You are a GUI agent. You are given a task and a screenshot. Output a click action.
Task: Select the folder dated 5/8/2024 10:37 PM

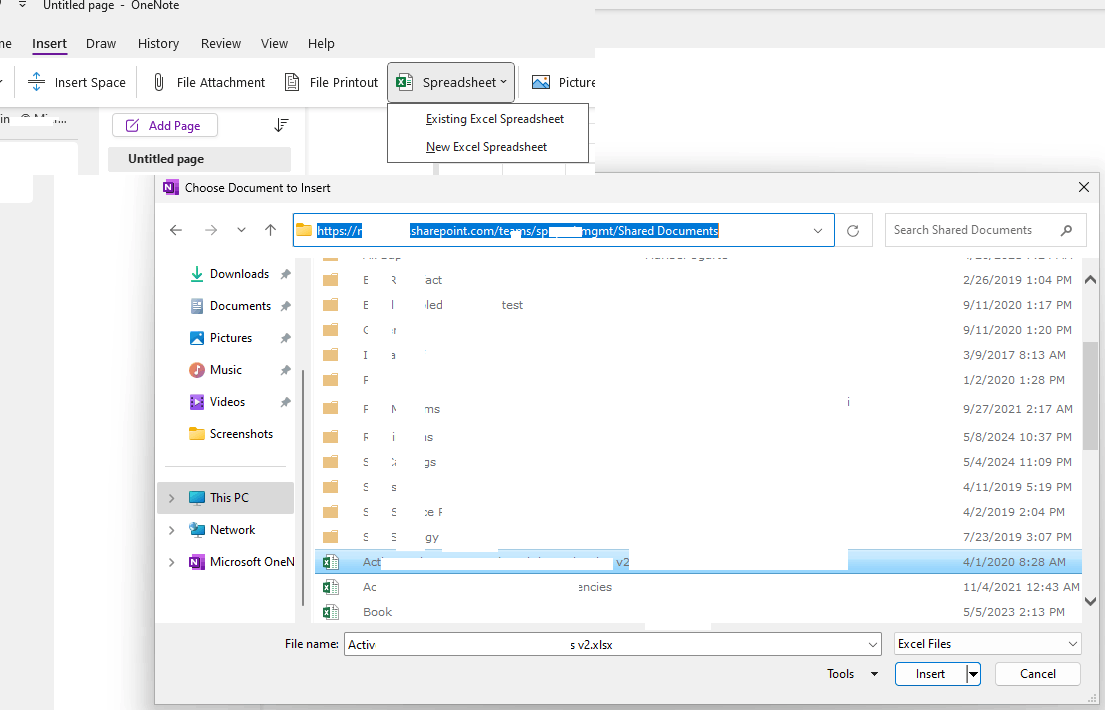point(698,437)
